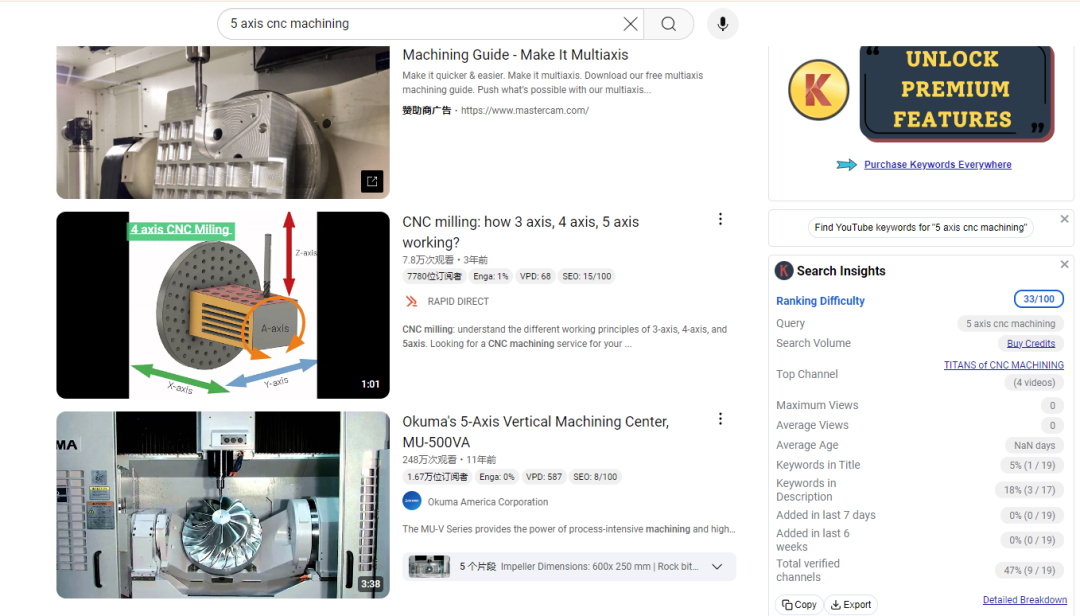Open Machining Guide - Make It Multiaxis title

pyautogui.click(x=515, y=54)
